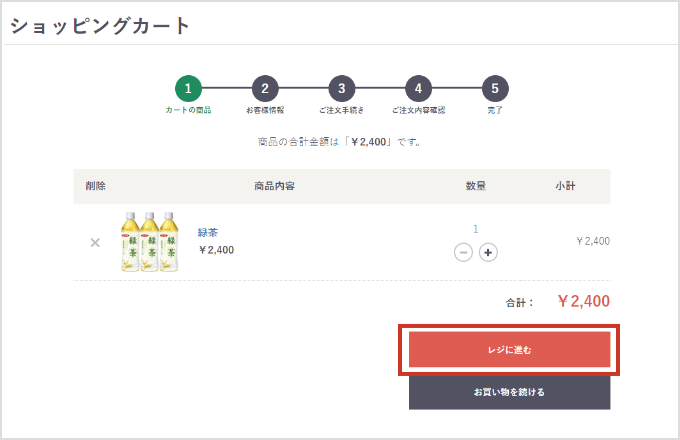680x440 pixels.
Task: Click step 1 circle in the progress bar
Action: pyautogui.click(x=188, y=88)
